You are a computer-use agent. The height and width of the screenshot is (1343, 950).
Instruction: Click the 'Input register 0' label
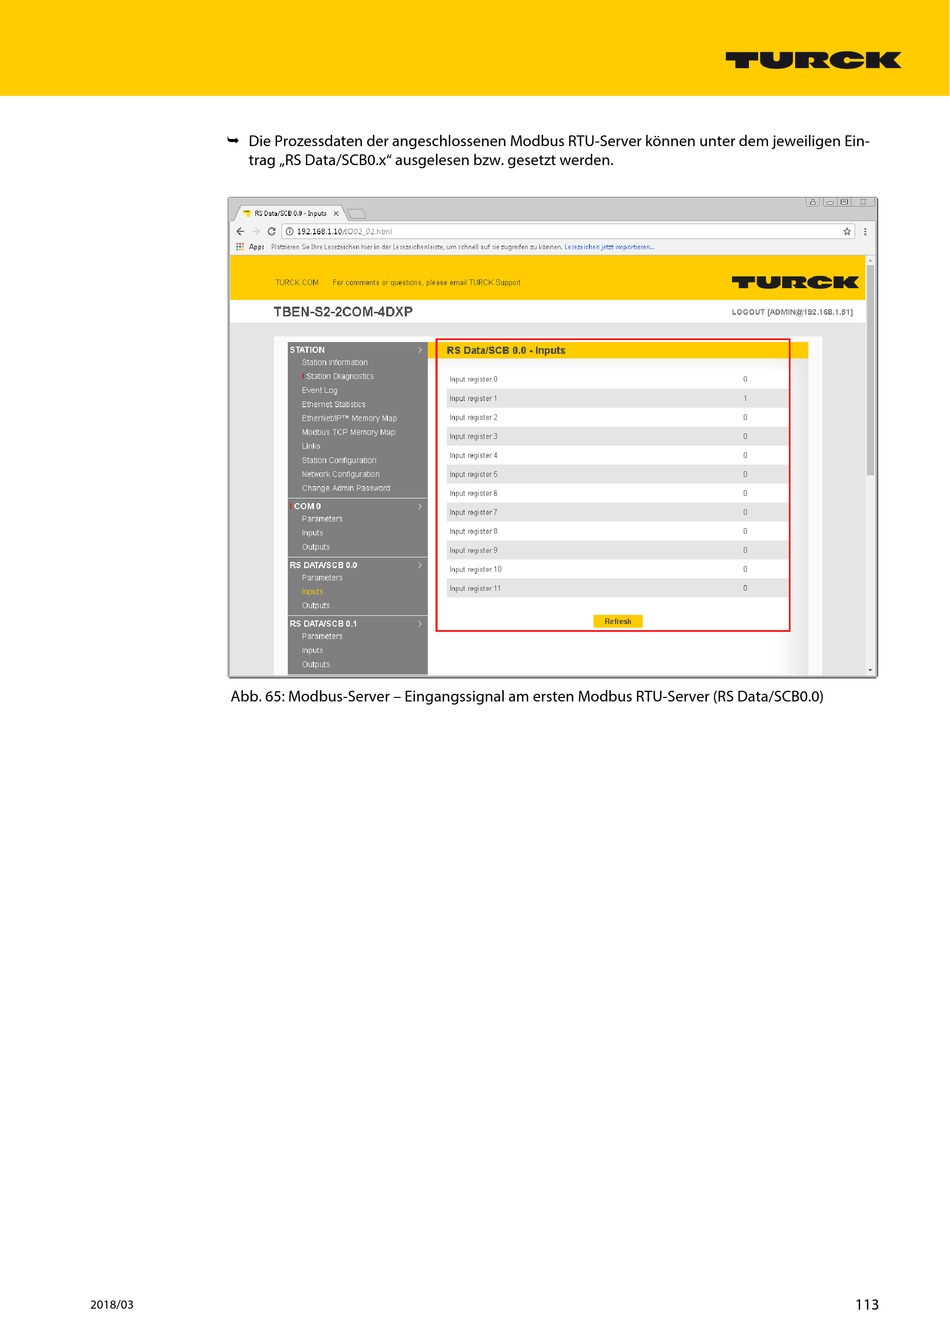tap(473, 380)
